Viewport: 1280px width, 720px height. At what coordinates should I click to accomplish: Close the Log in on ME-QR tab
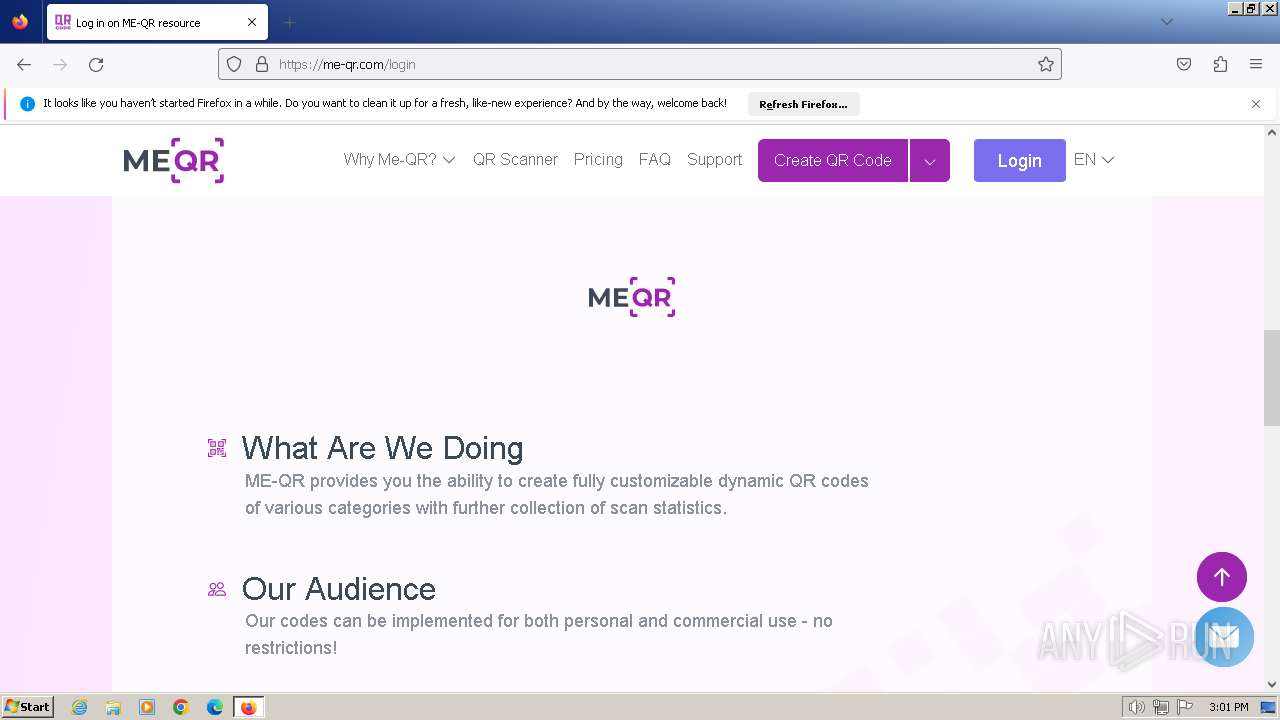click(x=252, y=22)
